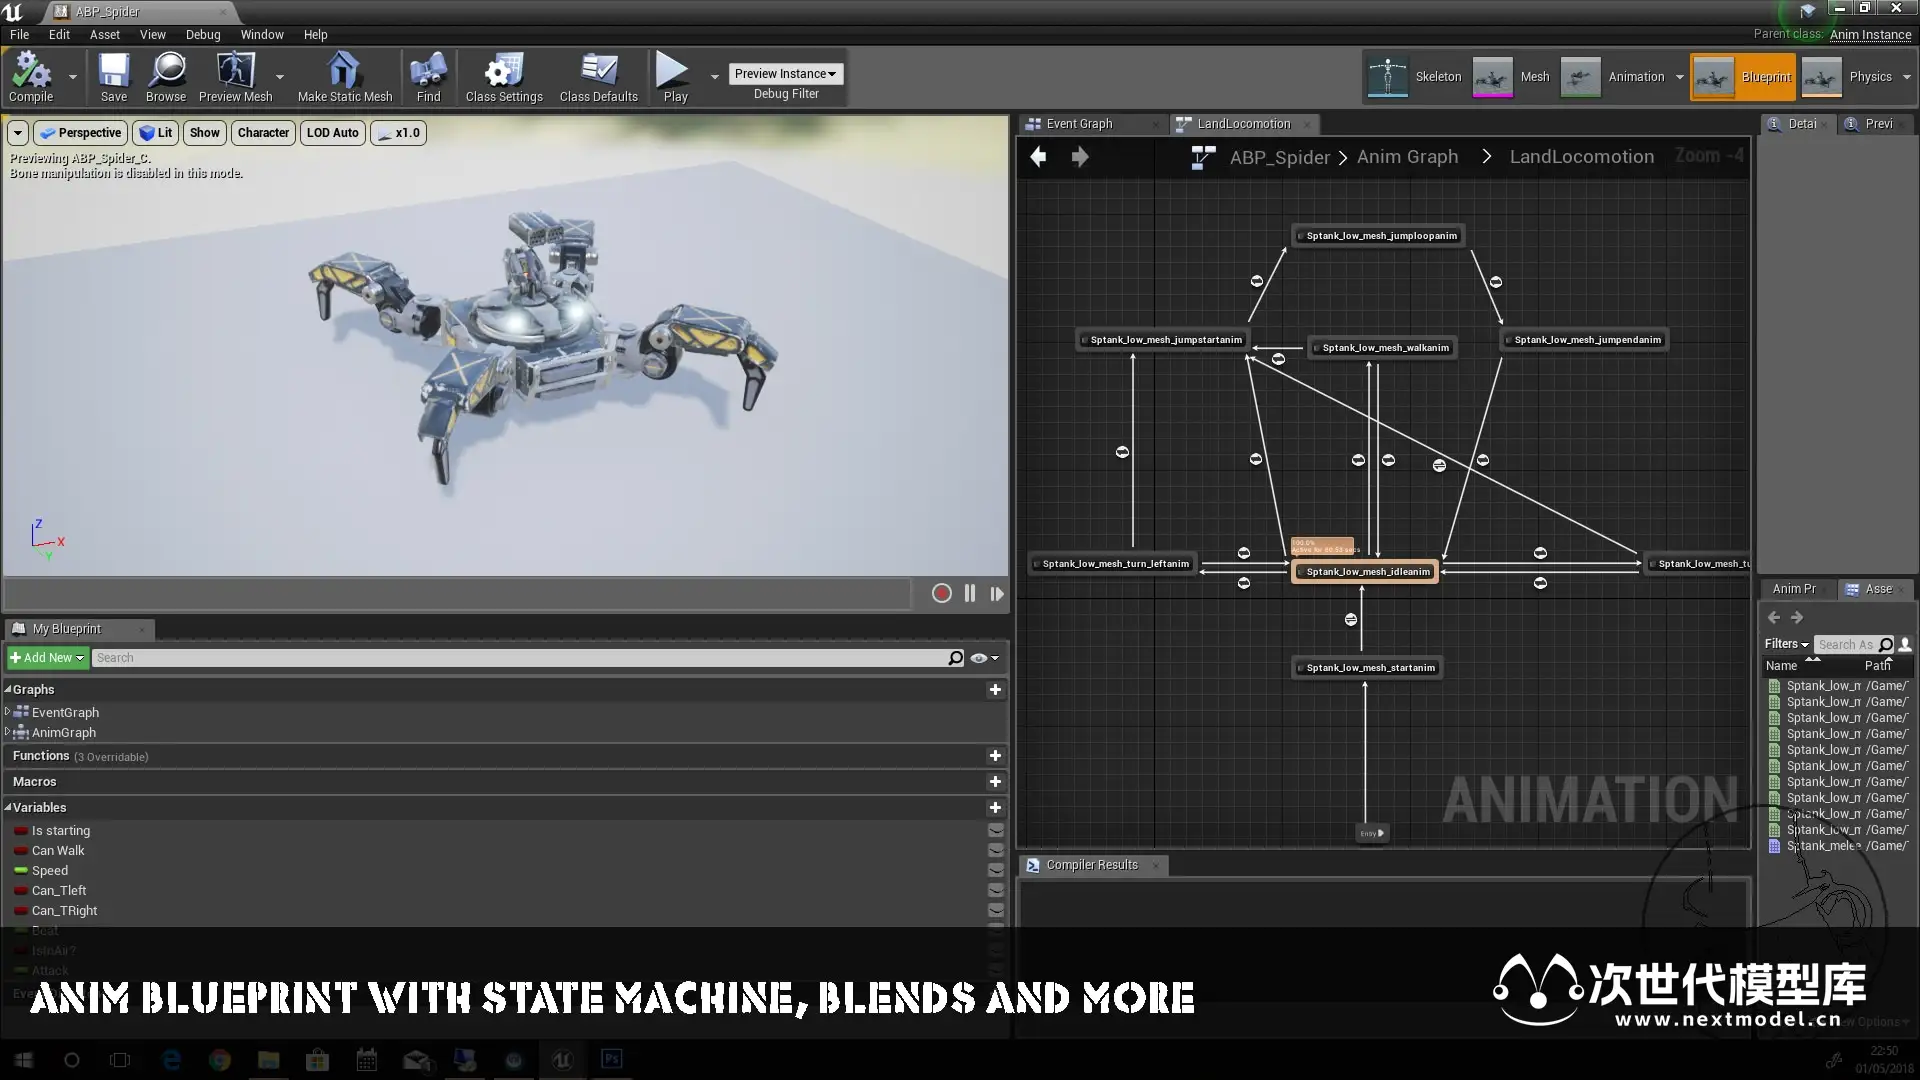The image size is (1920, 1080).
Task: Open Preview Instance debug filter dropdown
Action: 785,74
